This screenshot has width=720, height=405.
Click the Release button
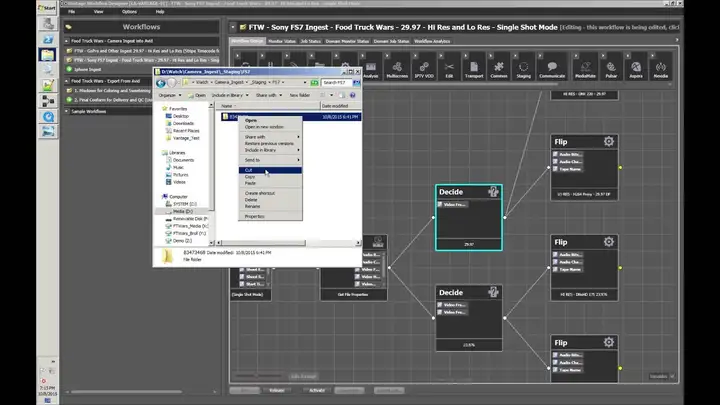click(x=276, y=390)
